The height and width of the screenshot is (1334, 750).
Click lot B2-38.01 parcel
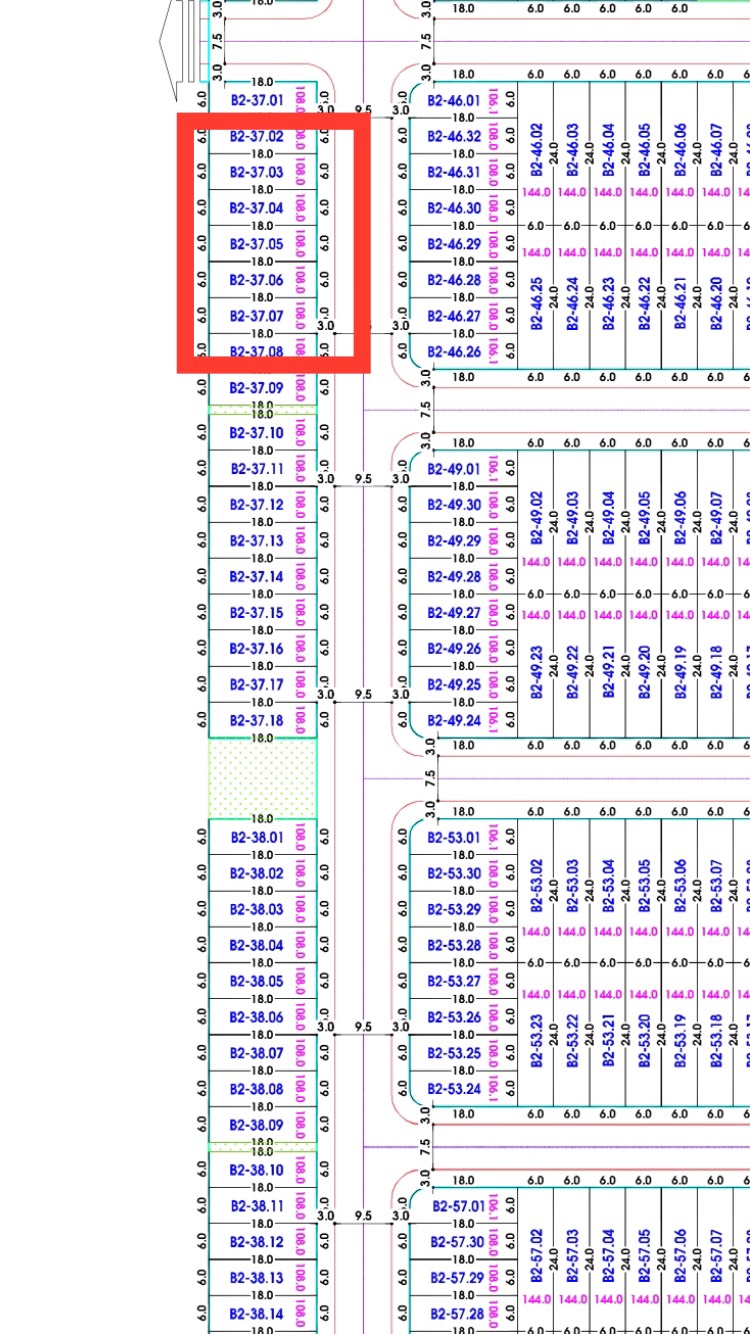click(x=257, y=837)
